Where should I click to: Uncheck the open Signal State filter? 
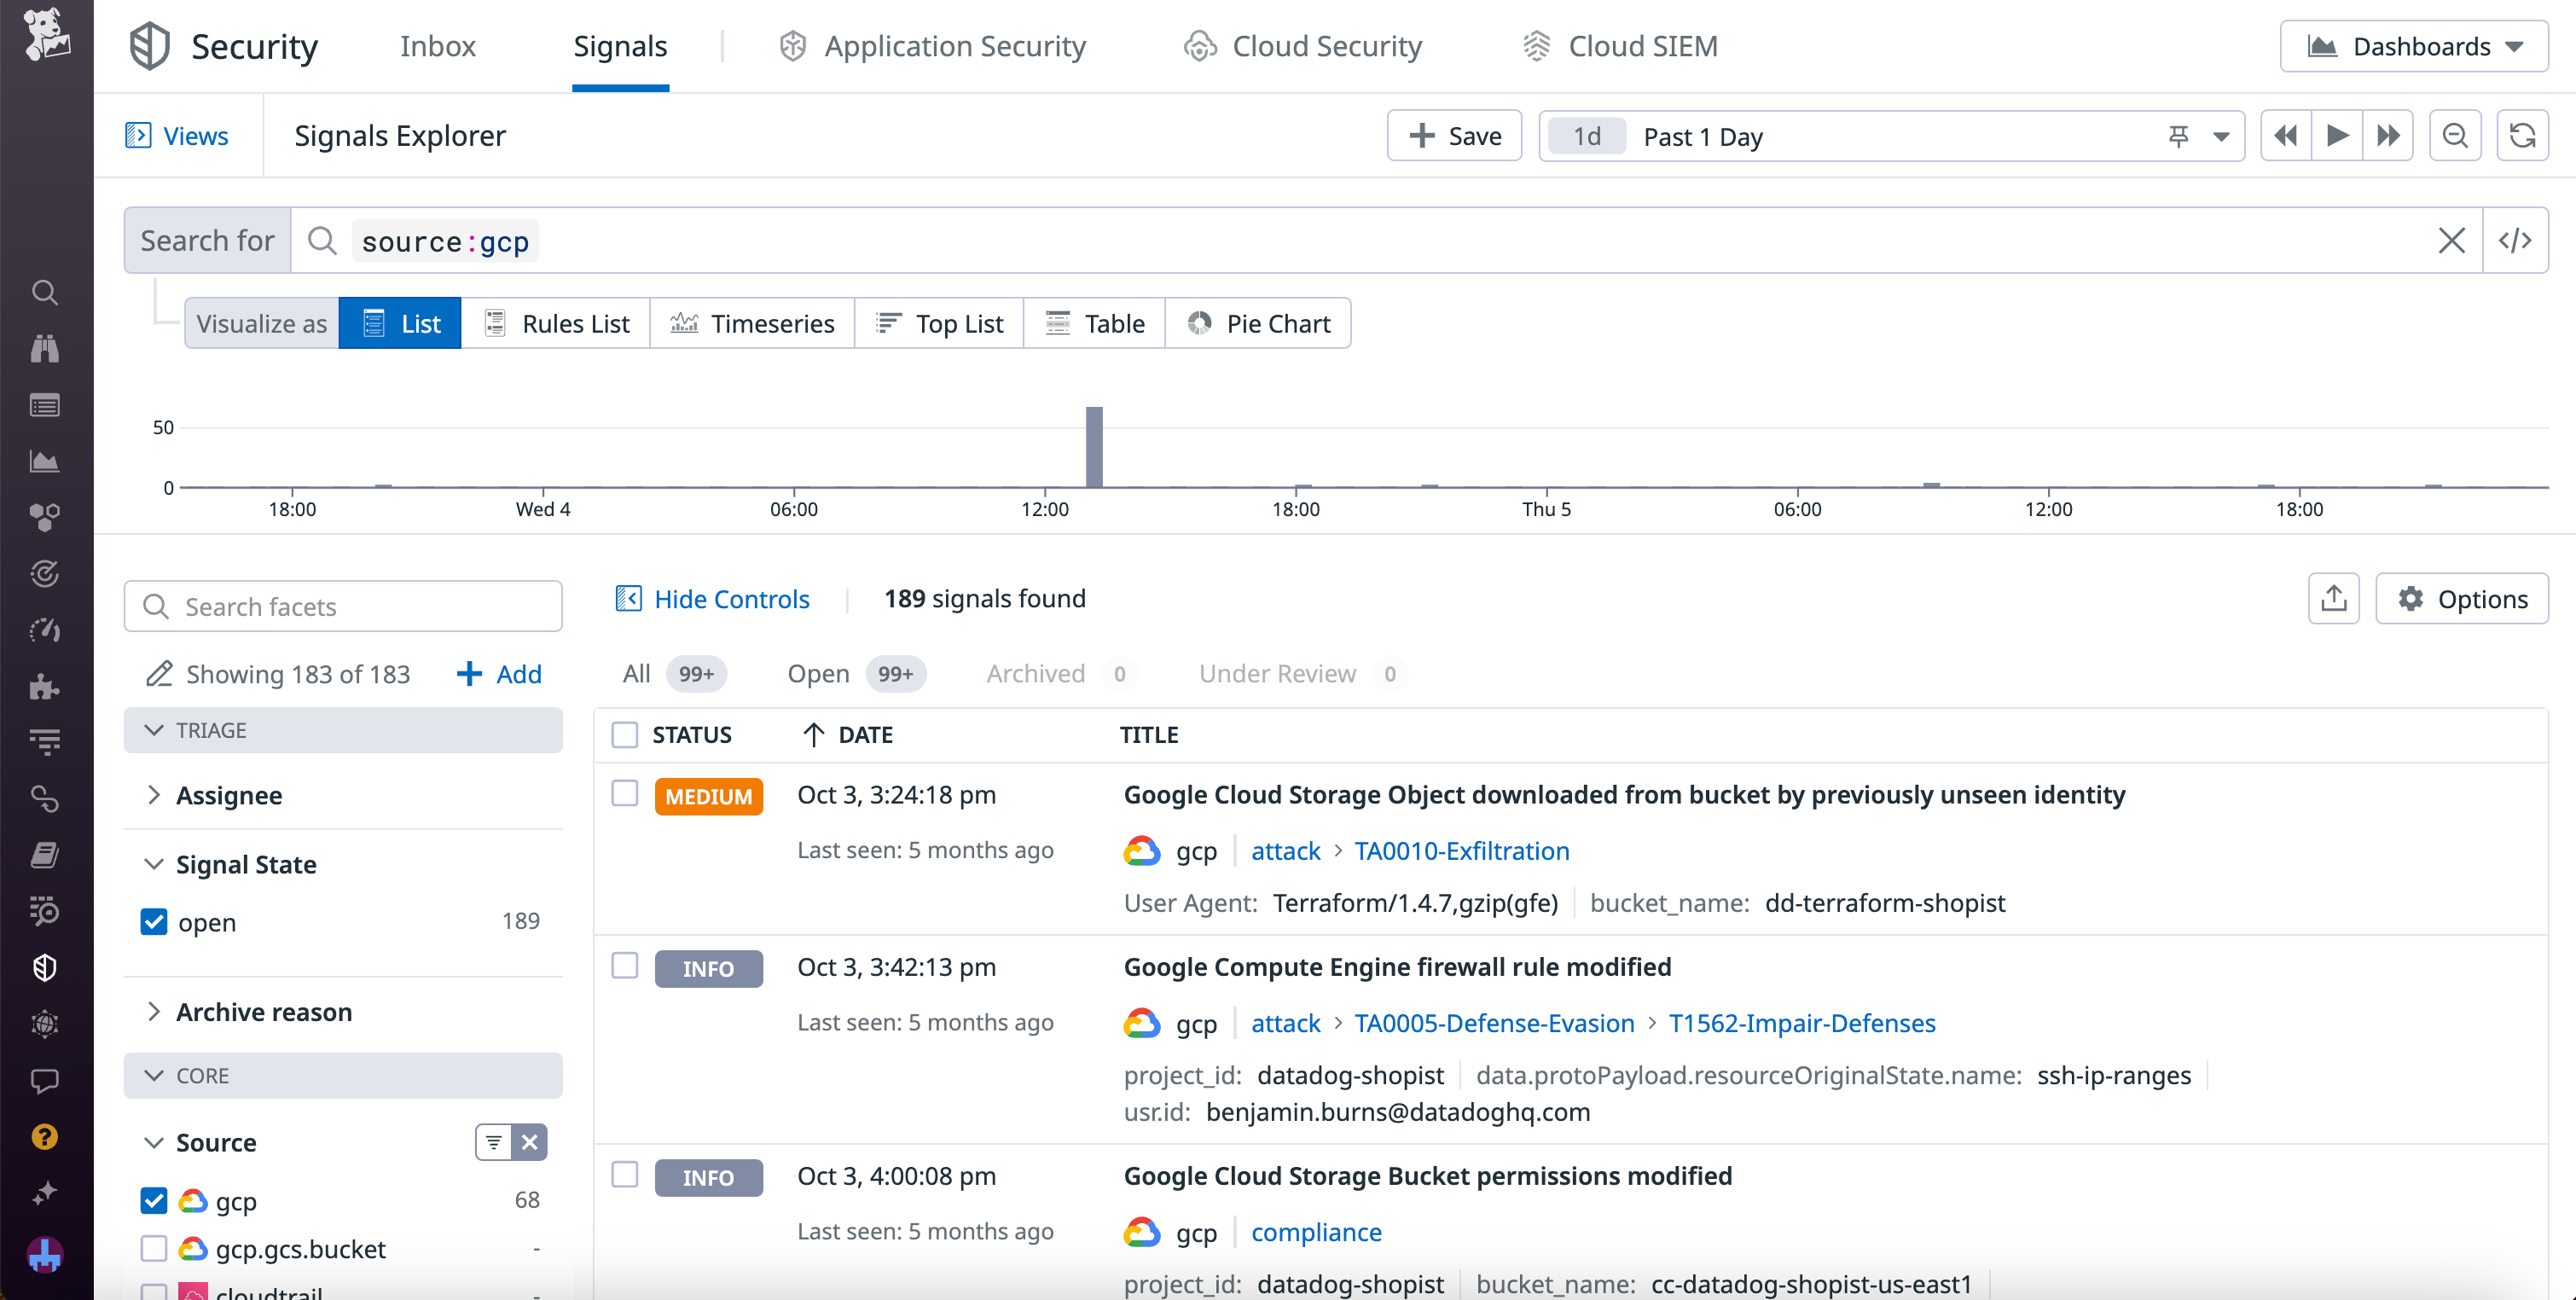[154, 921]
